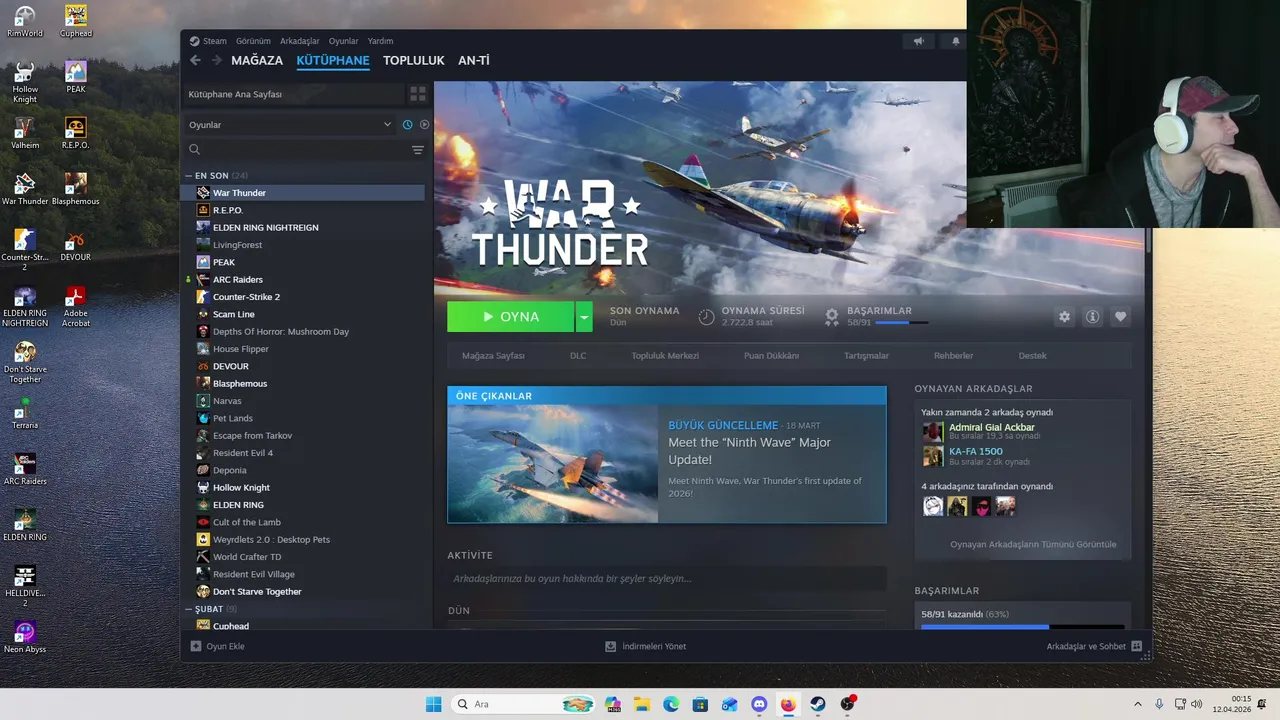
Task: Expand the Oyunlar collection dropdown
Action: [x=388, y=125]
